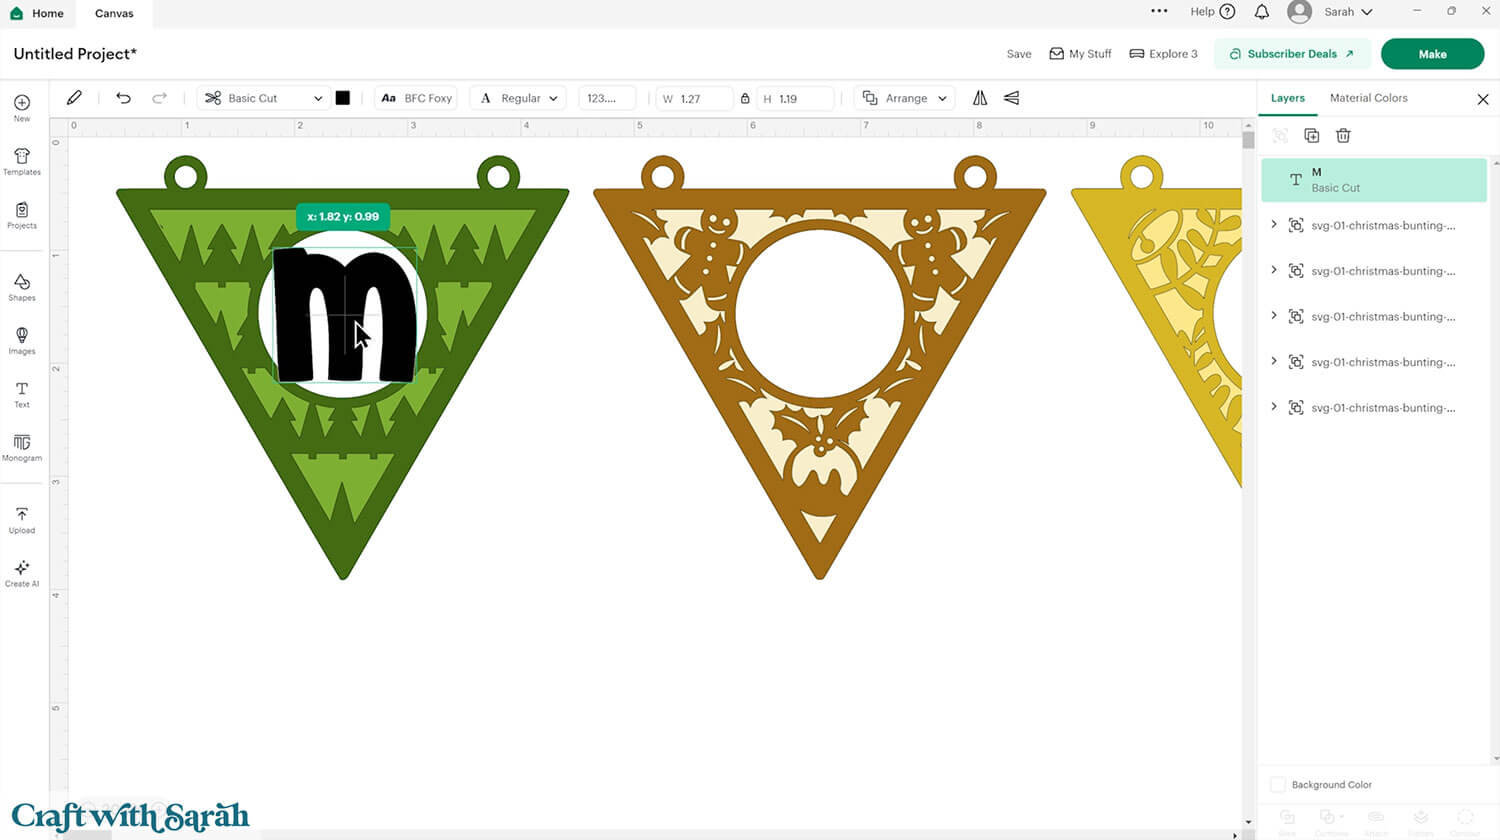Open the Monogram maker
1500x840 pixels.
(x=21, y=447)
